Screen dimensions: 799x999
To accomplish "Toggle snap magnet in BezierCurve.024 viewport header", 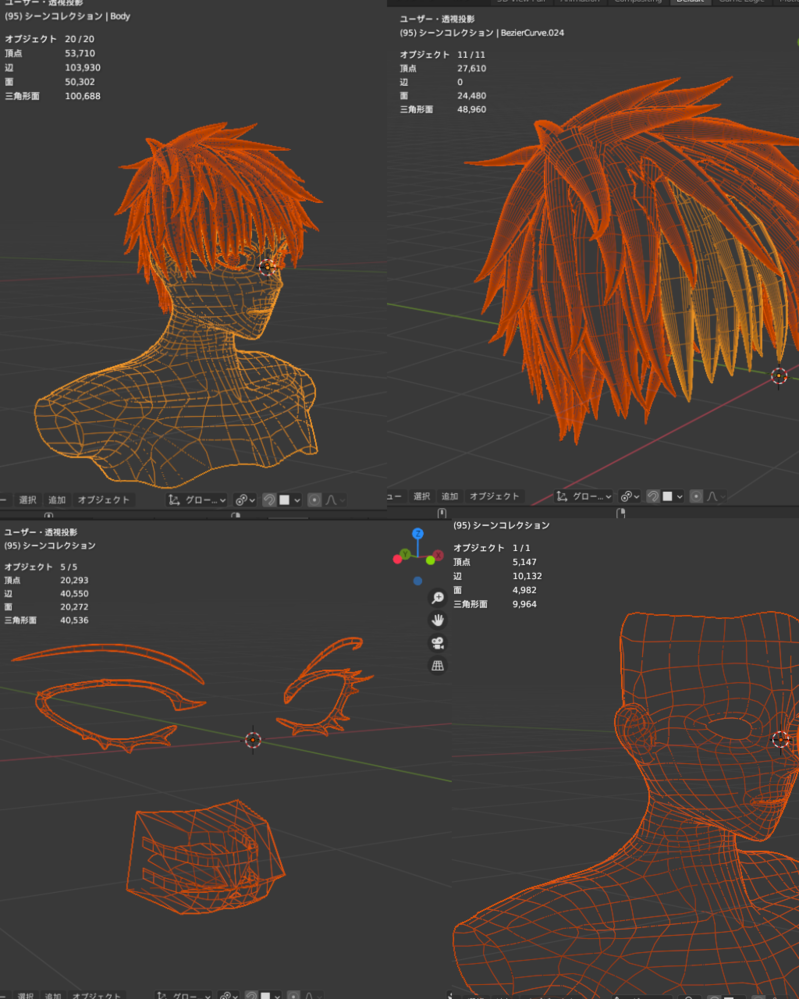I will pyautogui.click(x=653, y=496).
